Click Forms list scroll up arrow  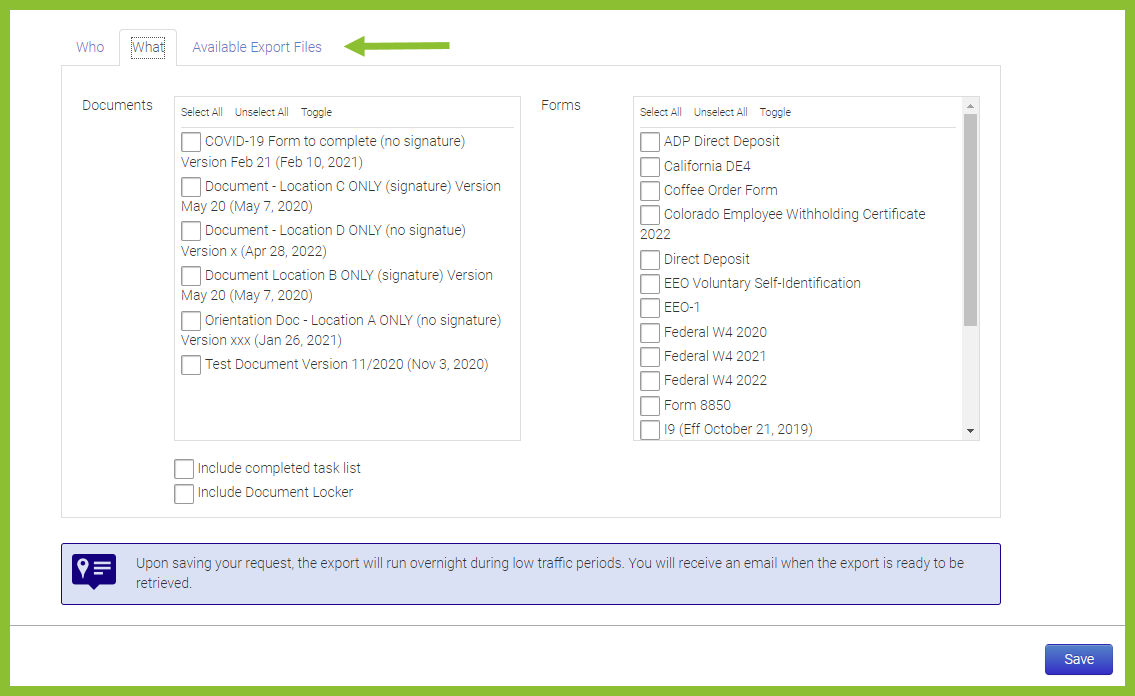[971, 106]
